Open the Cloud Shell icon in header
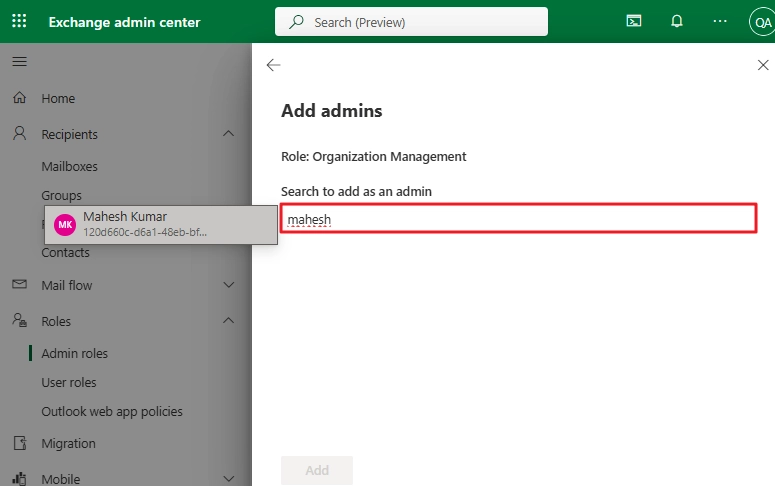The width and height of the screenshot is (775, 486). [634, 21]
